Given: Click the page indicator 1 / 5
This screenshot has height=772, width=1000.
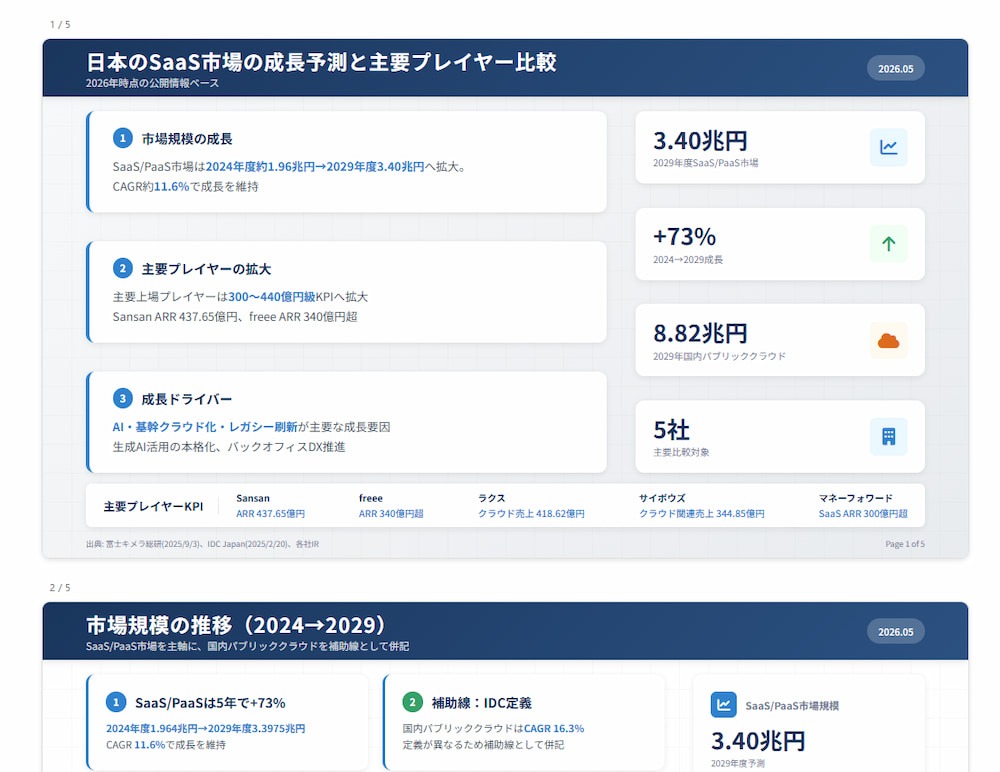Looking at the screenshot, I should pos(60,24).
